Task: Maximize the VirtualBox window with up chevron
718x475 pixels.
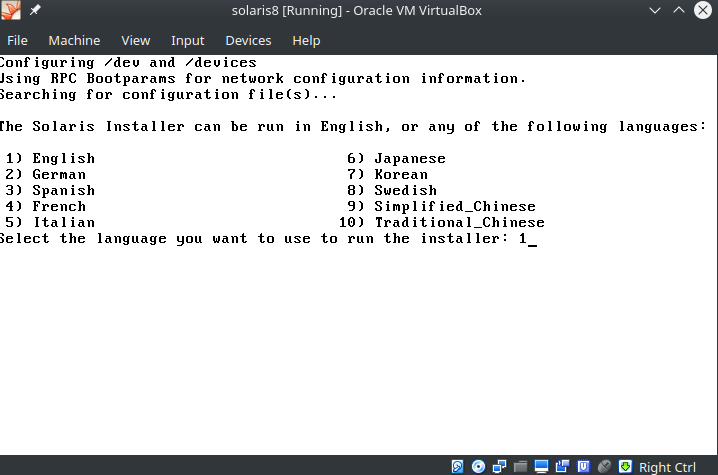Action: 679,10
